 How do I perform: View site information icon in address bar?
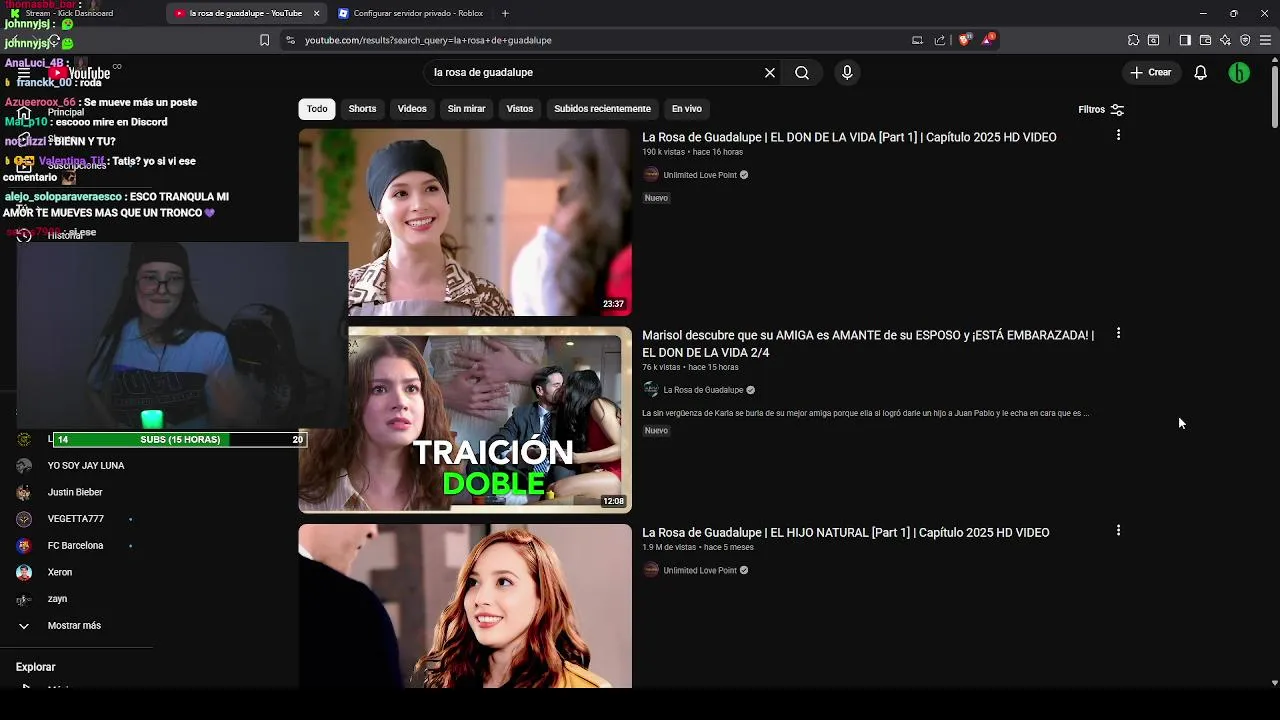pos(290,40)
